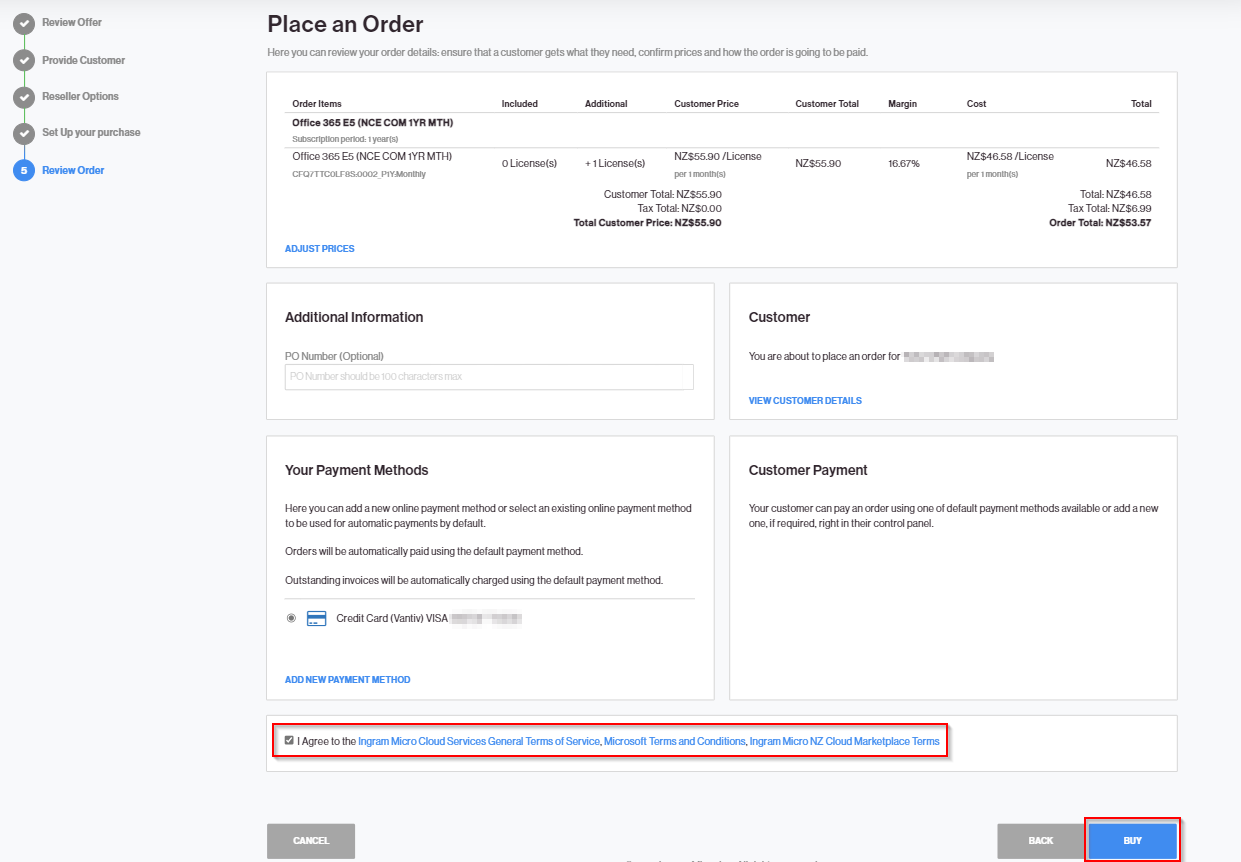Open the Provide Customer step label

(83, 60)
